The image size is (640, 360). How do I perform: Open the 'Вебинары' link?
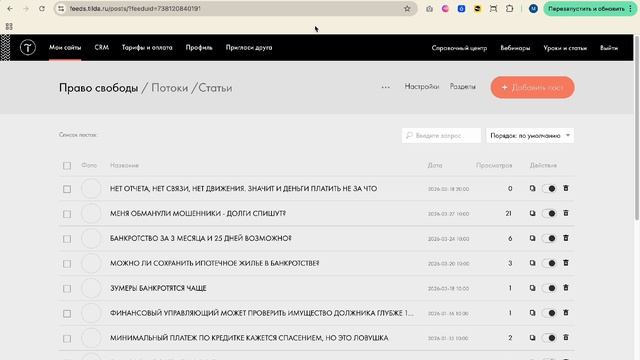pos(515,48)
